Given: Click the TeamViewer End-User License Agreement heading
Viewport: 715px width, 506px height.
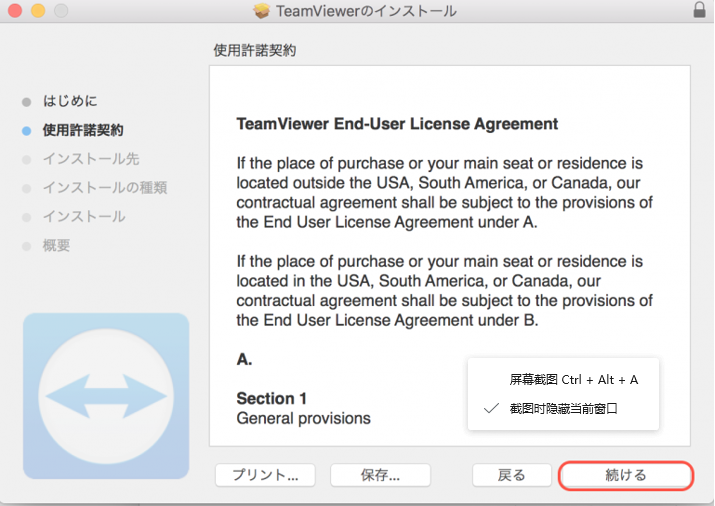Looking at the screenshot, I should click(397, 124).
